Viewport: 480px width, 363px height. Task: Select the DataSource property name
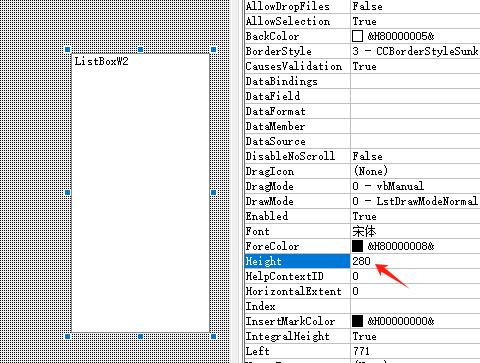pos(275,141)
